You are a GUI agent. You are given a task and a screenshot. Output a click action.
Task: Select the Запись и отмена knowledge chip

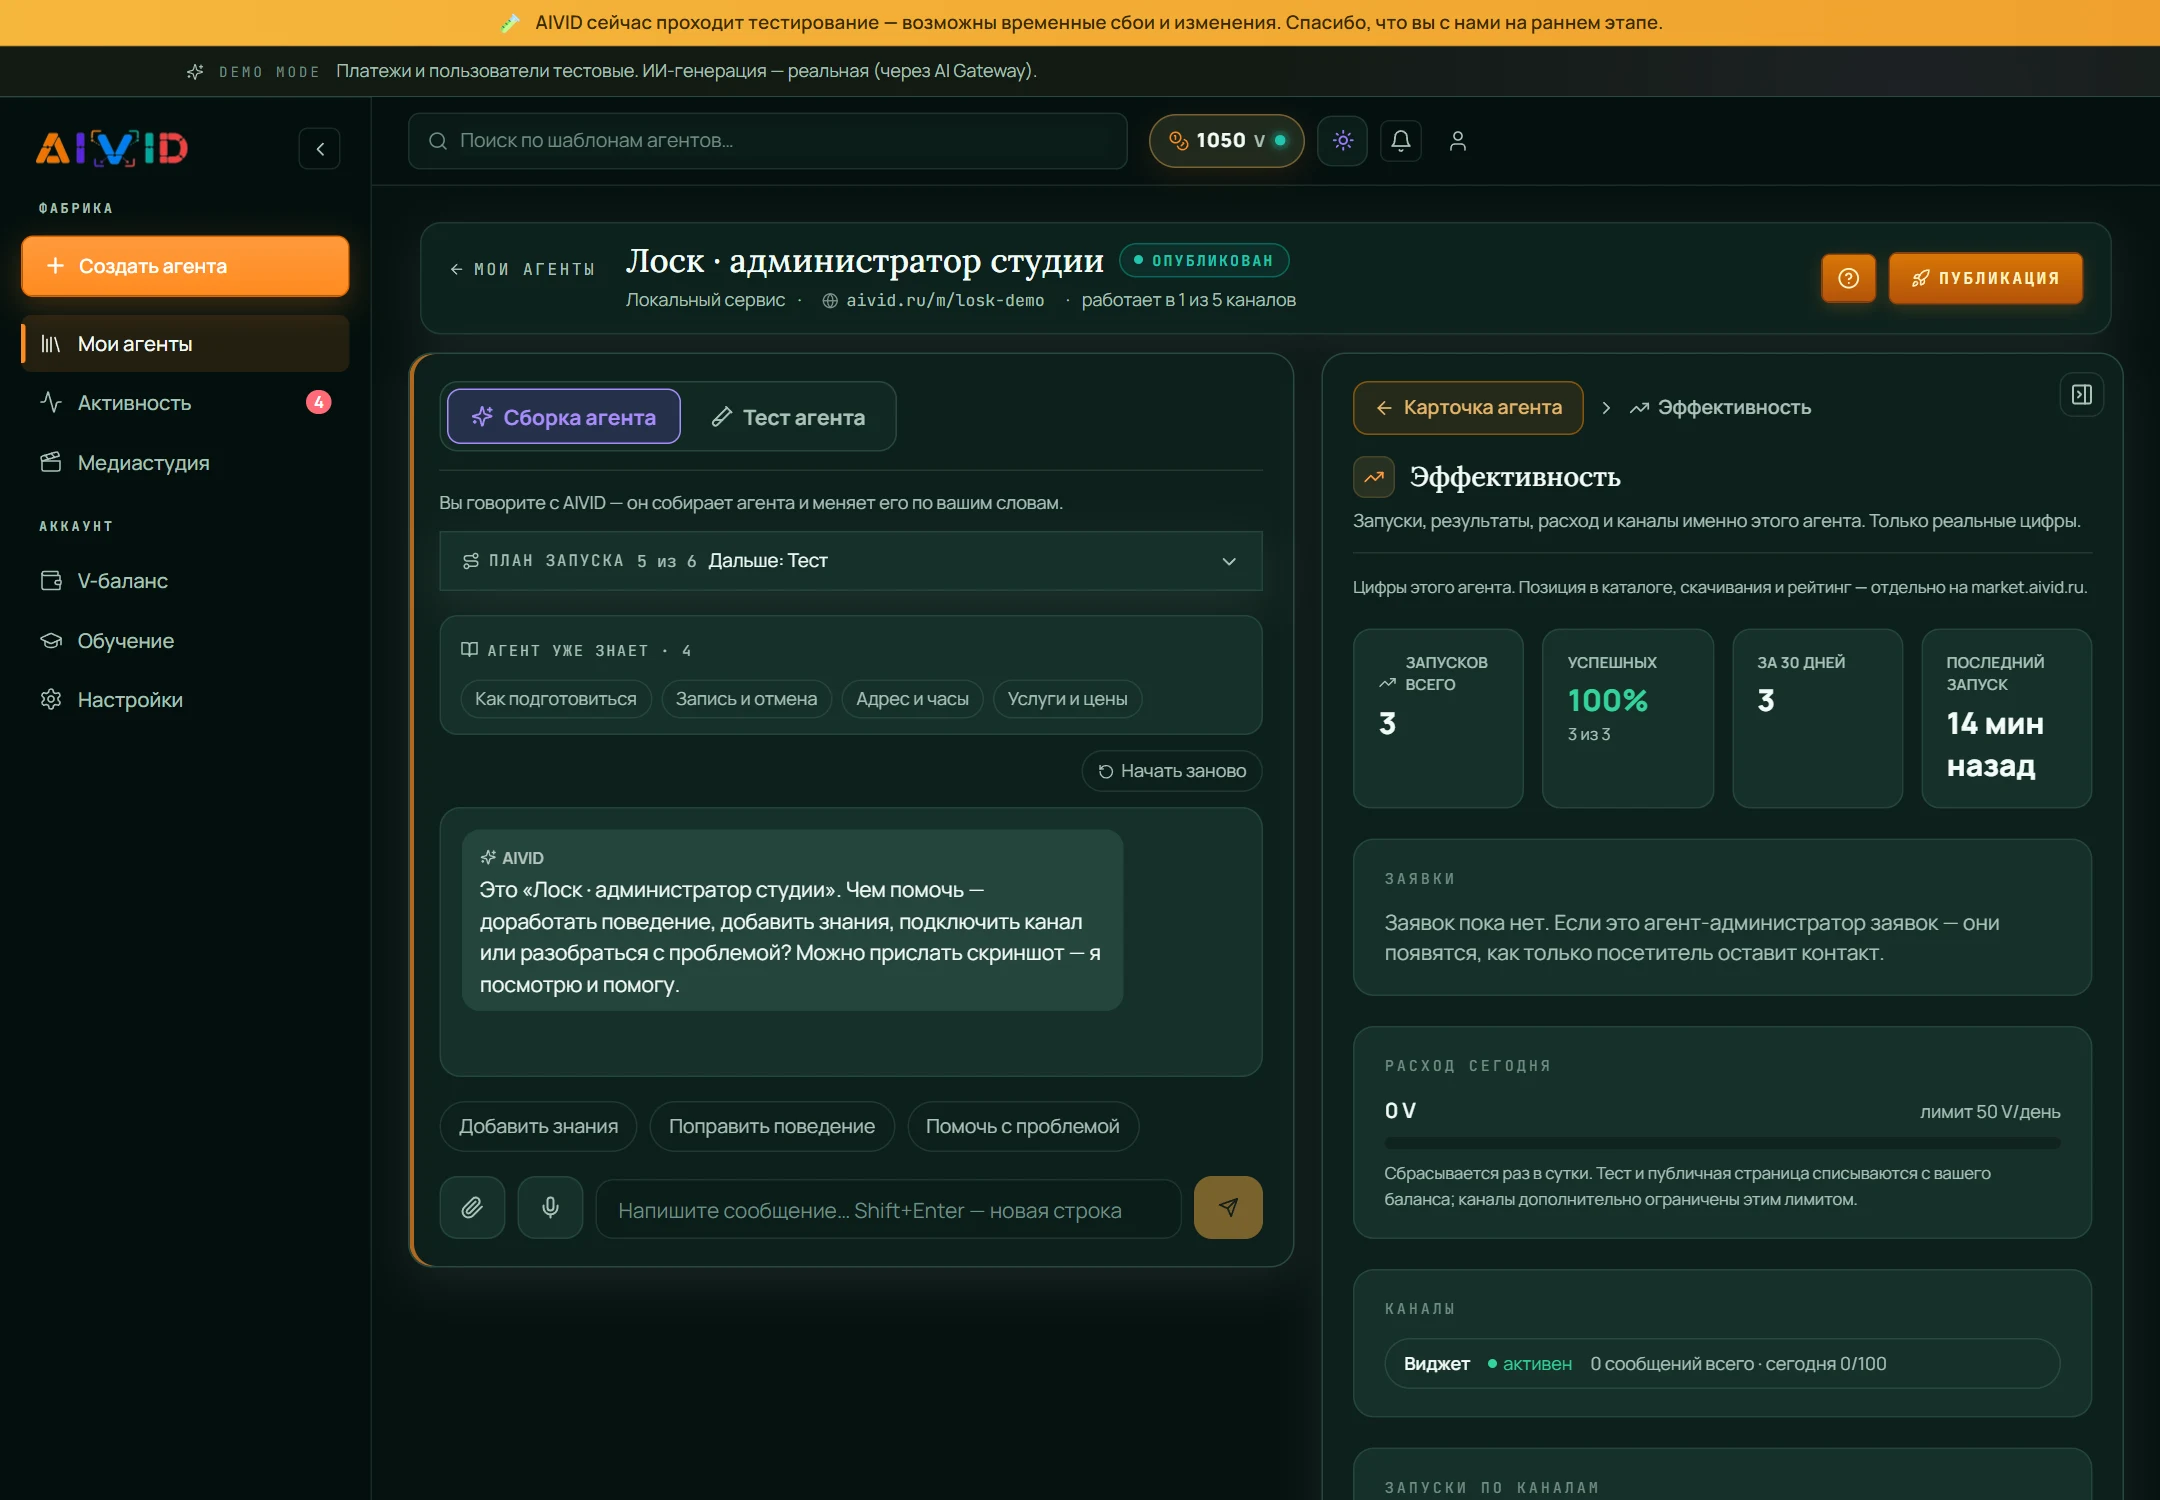(x=746, y=699)
